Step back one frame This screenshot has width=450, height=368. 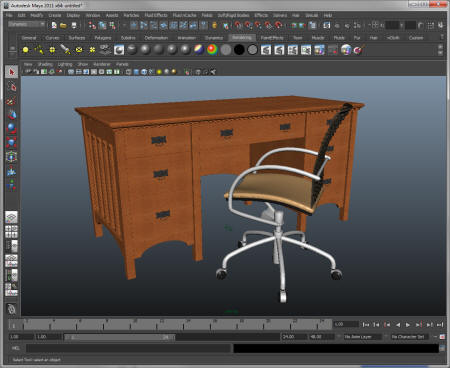tap(376, 324)
